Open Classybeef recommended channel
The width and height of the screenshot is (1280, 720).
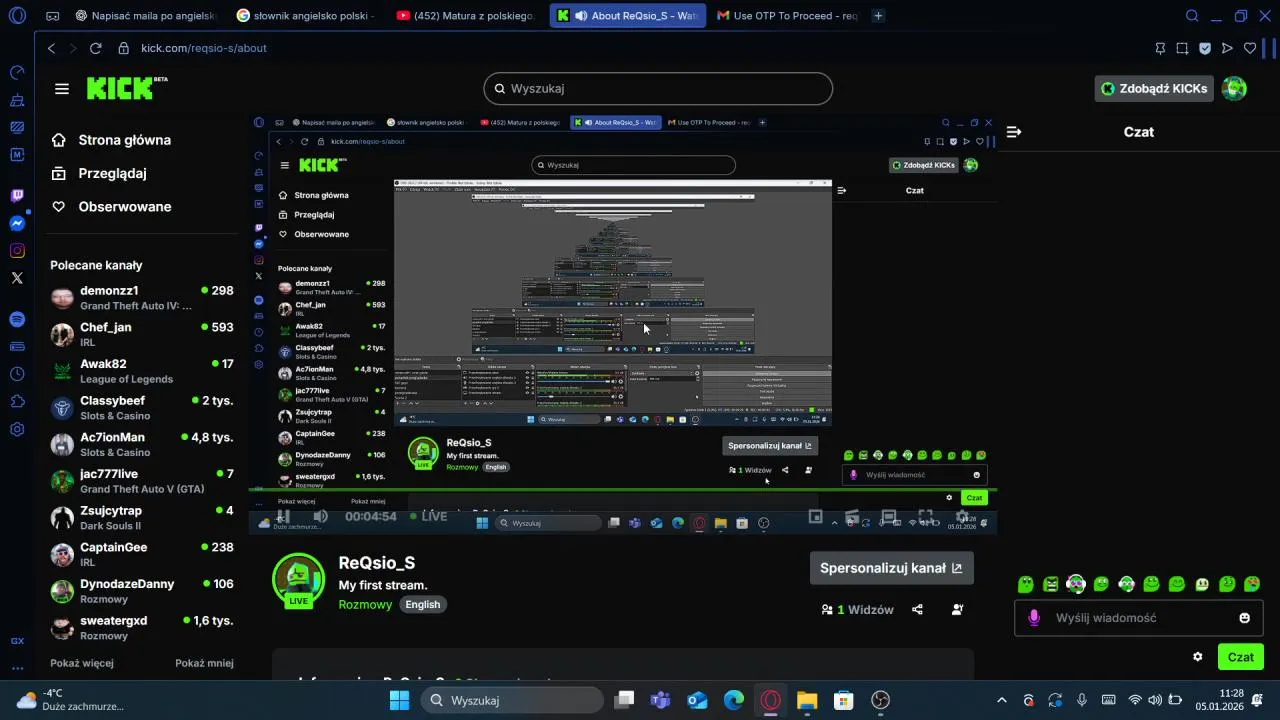tap(142, 408)
